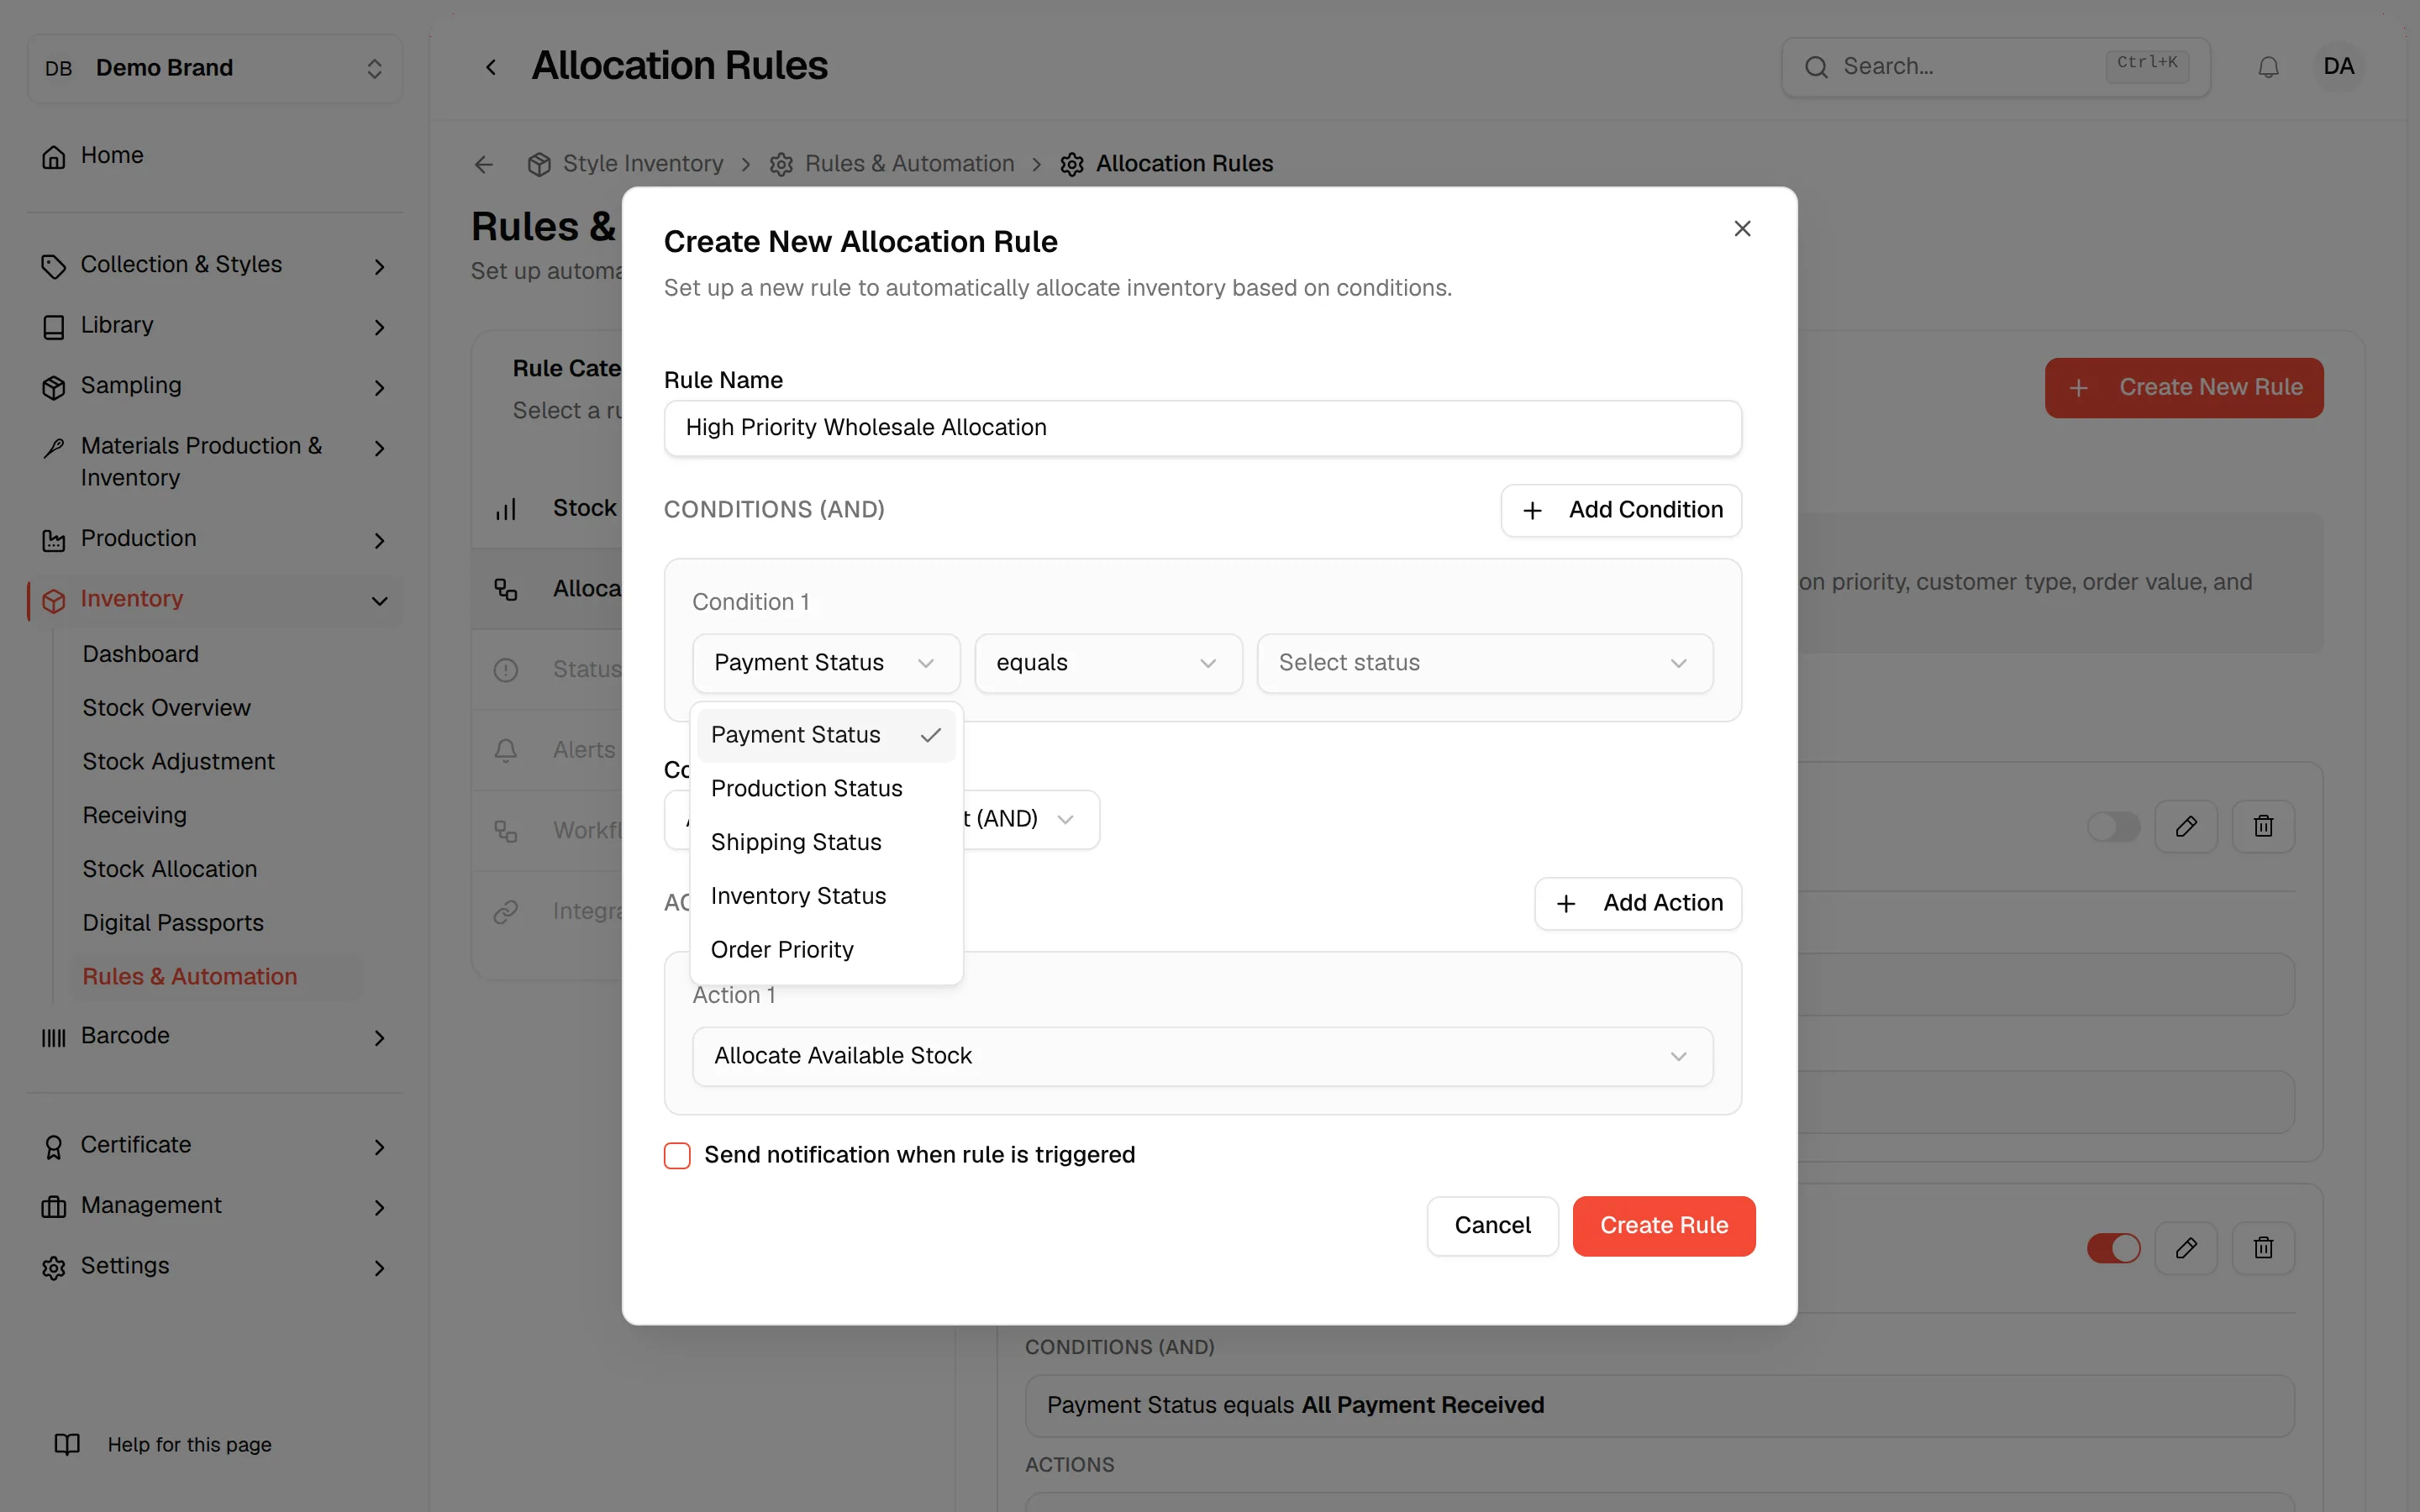Click the Home icon in sidebar
Screen dimensions: 2420x1512
point(54,156)
